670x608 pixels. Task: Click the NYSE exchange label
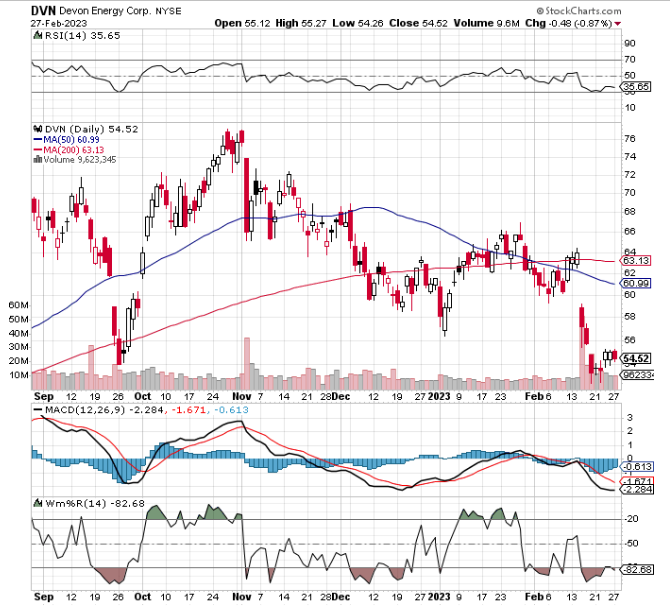(168, 11)
